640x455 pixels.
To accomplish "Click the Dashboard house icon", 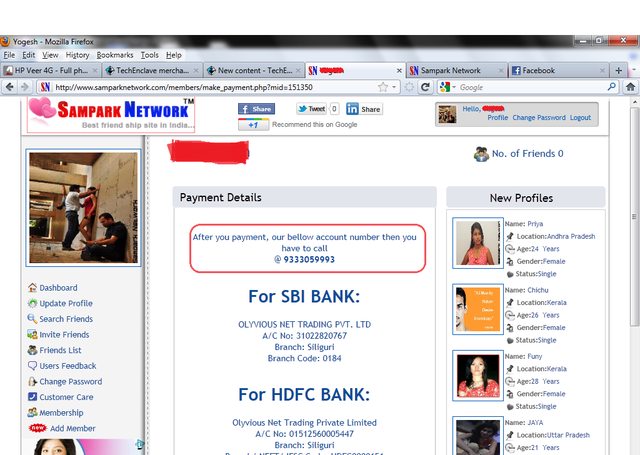I will point(32,288).
